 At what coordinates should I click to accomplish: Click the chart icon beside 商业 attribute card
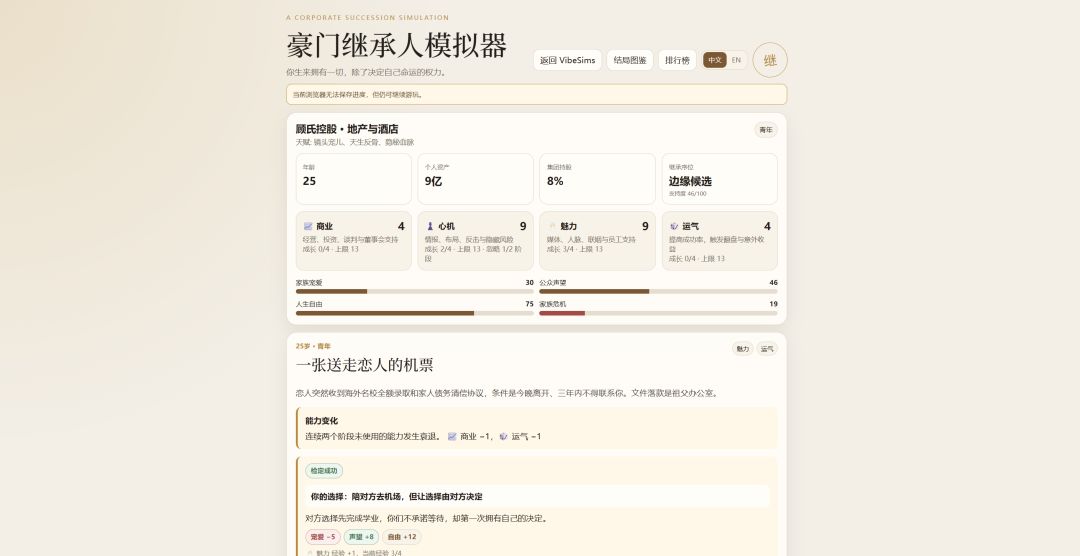(308, 226)
